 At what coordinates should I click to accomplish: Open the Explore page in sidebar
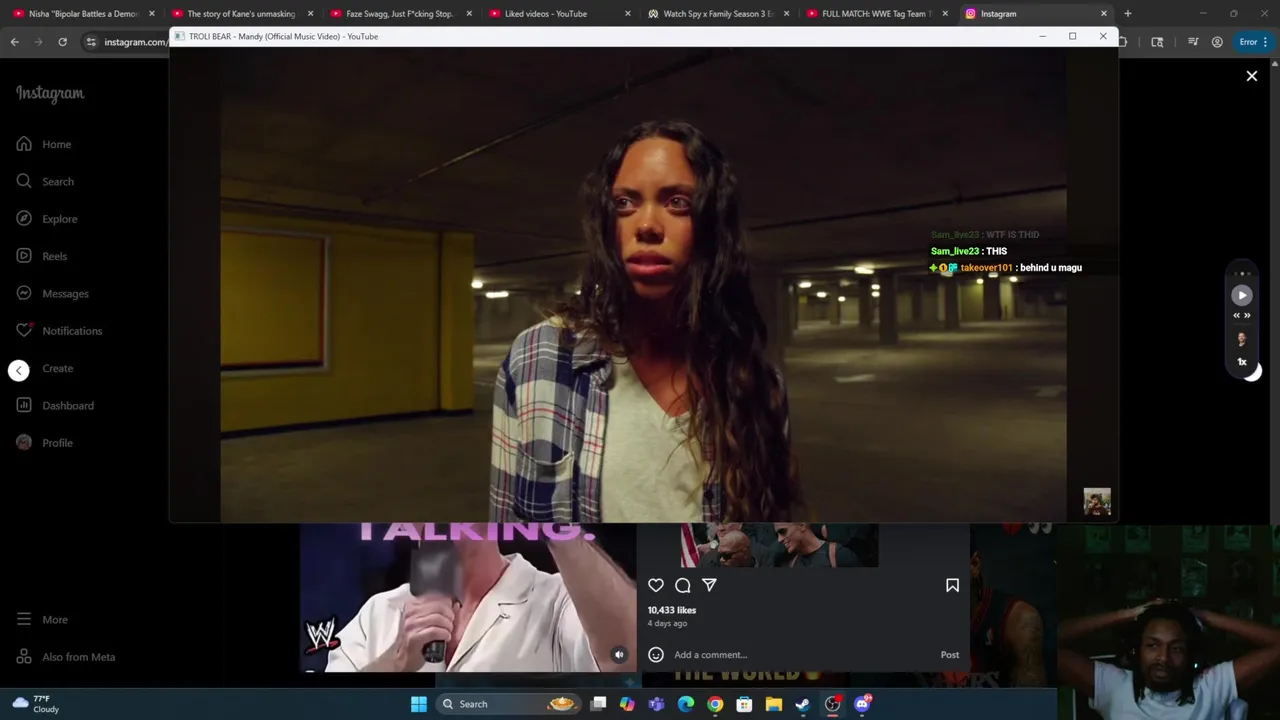[x=46, y=219]
